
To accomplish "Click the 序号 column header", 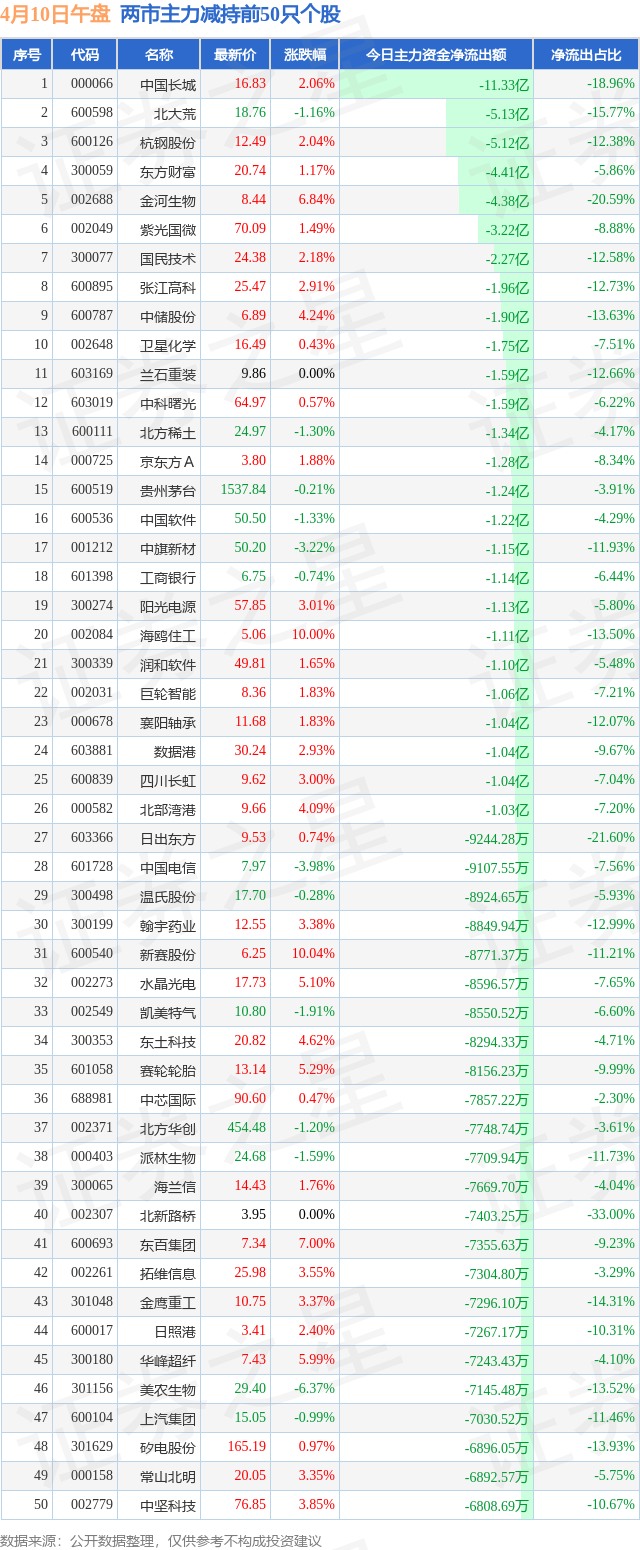I will tap(26, 55).
